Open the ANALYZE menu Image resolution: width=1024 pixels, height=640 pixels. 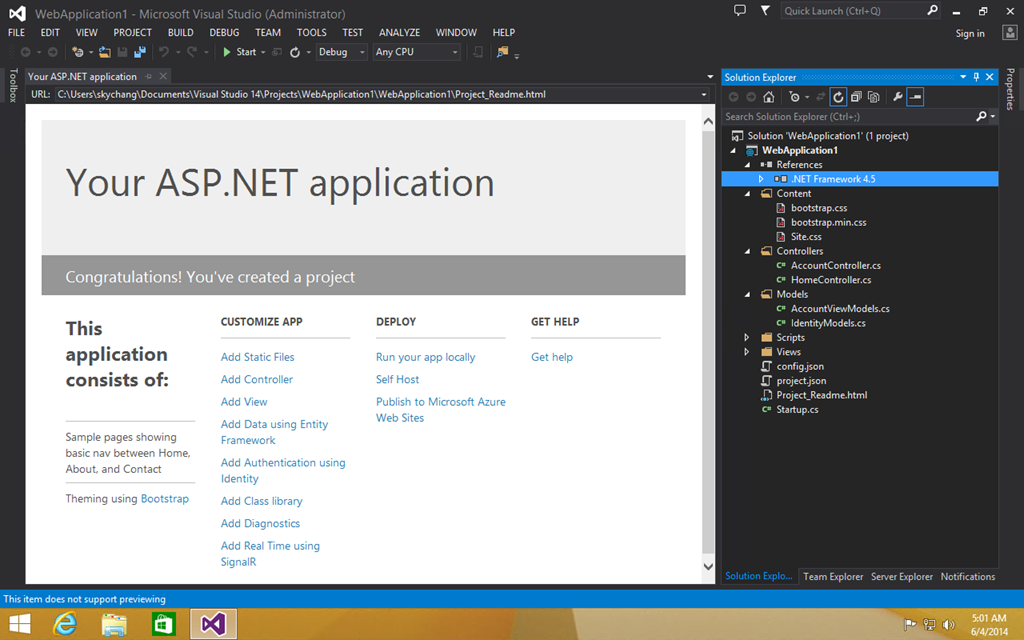pyautogui.click(x=400, y=33)
